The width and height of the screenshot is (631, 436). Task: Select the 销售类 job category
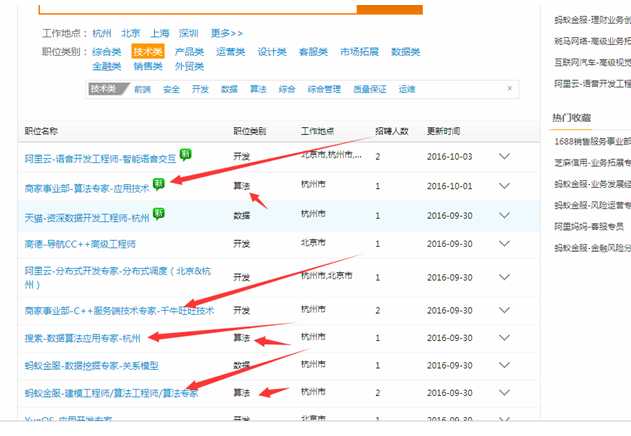[148, 66]
